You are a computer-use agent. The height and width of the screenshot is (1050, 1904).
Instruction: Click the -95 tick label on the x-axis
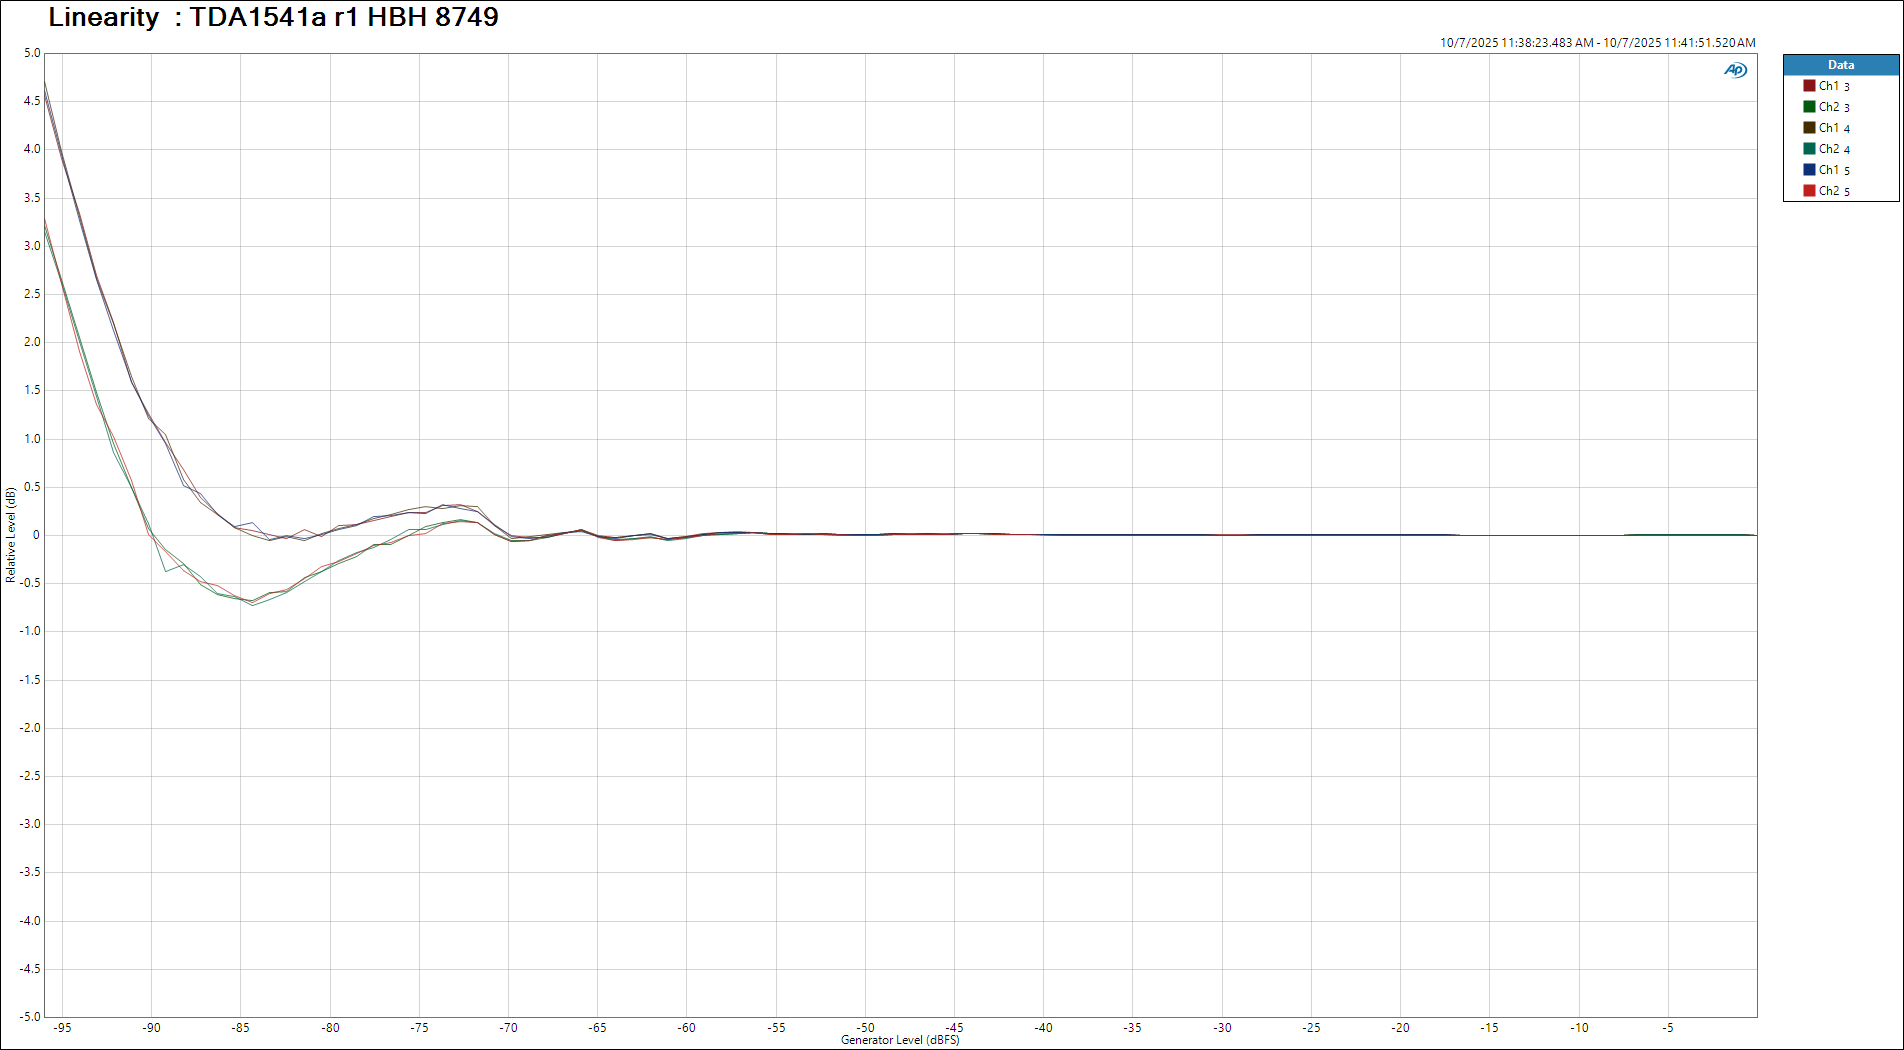[x=62, y=1027]
